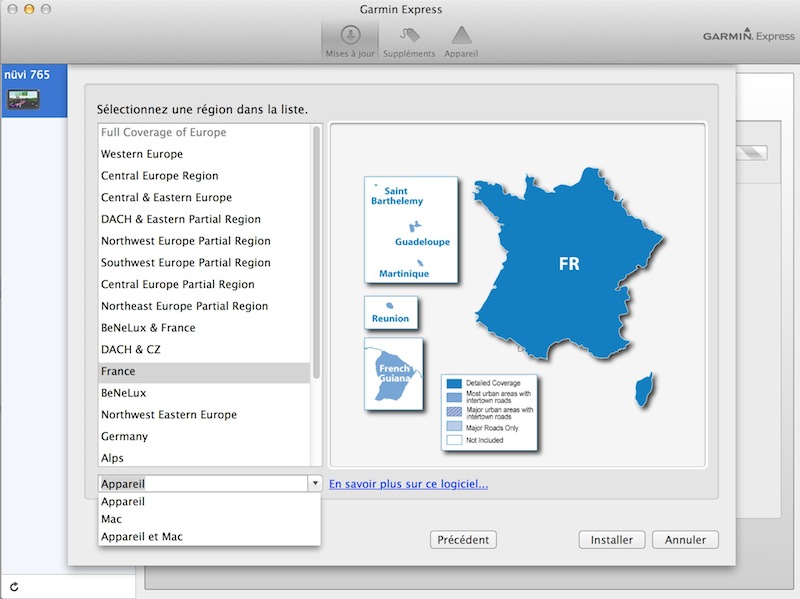The image size is (800, 599).
Task: Collapse the install destination dropdown arrow
Action: tap(315, 483)
